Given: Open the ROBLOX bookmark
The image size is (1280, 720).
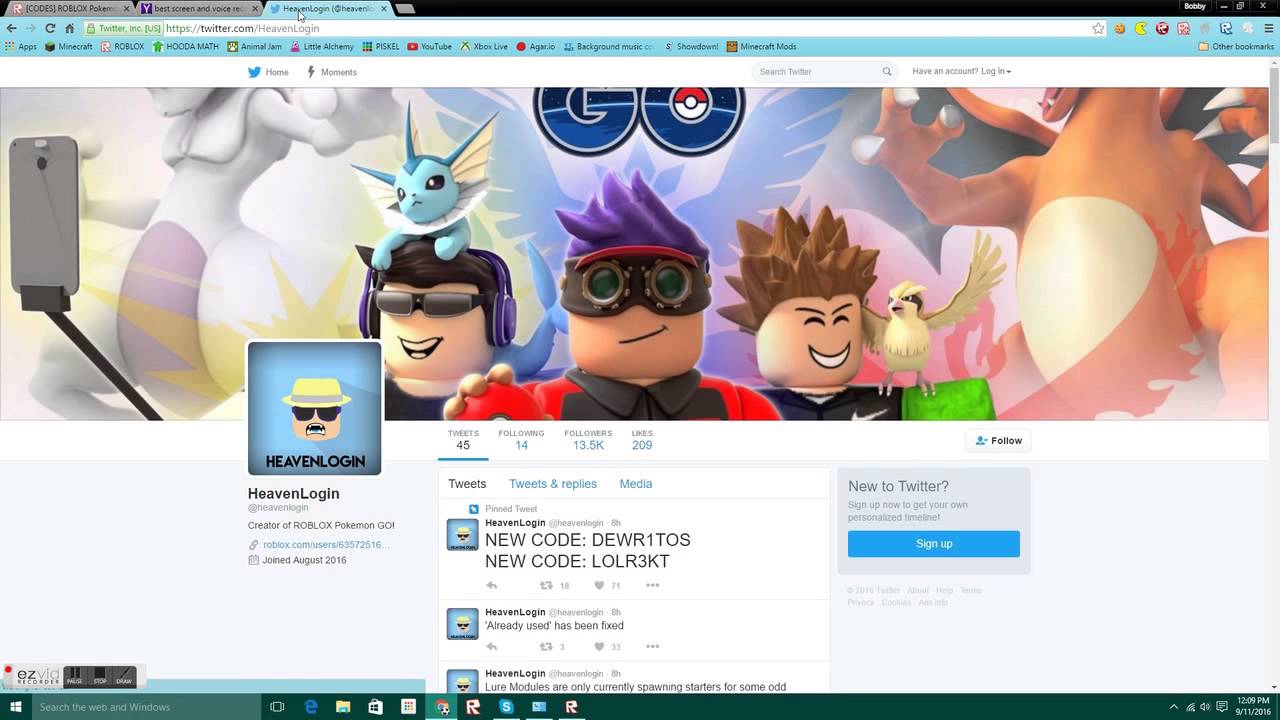Looking at the screenshot, I should [x=122, y=47].
